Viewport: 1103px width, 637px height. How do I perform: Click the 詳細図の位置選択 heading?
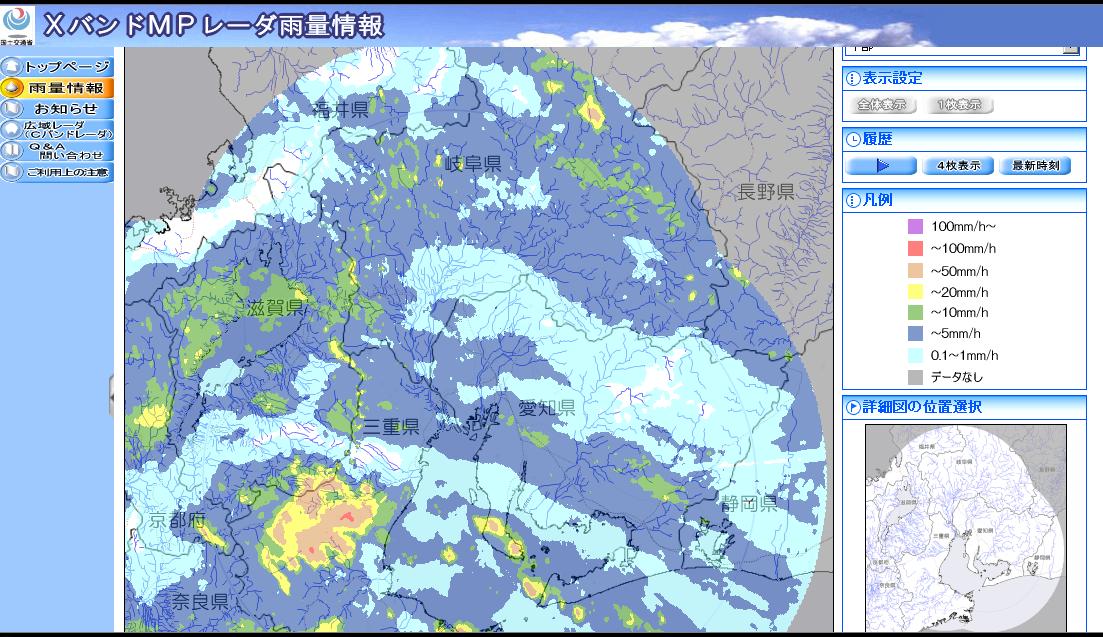coord(922,407)
